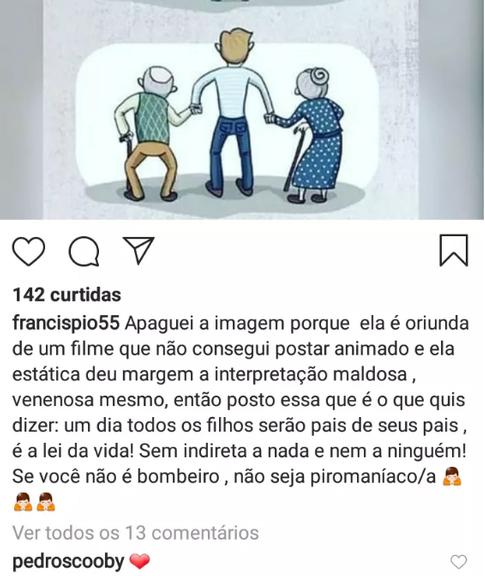The image size is (485, 576).
Task: Tap the illustrated post image
Action: 242,109
